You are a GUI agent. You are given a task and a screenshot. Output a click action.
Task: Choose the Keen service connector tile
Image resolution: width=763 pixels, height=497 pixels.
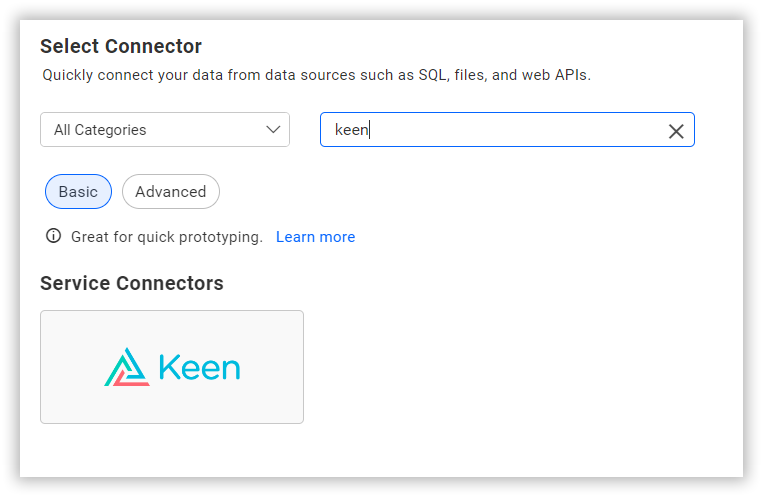click(172, 367)
